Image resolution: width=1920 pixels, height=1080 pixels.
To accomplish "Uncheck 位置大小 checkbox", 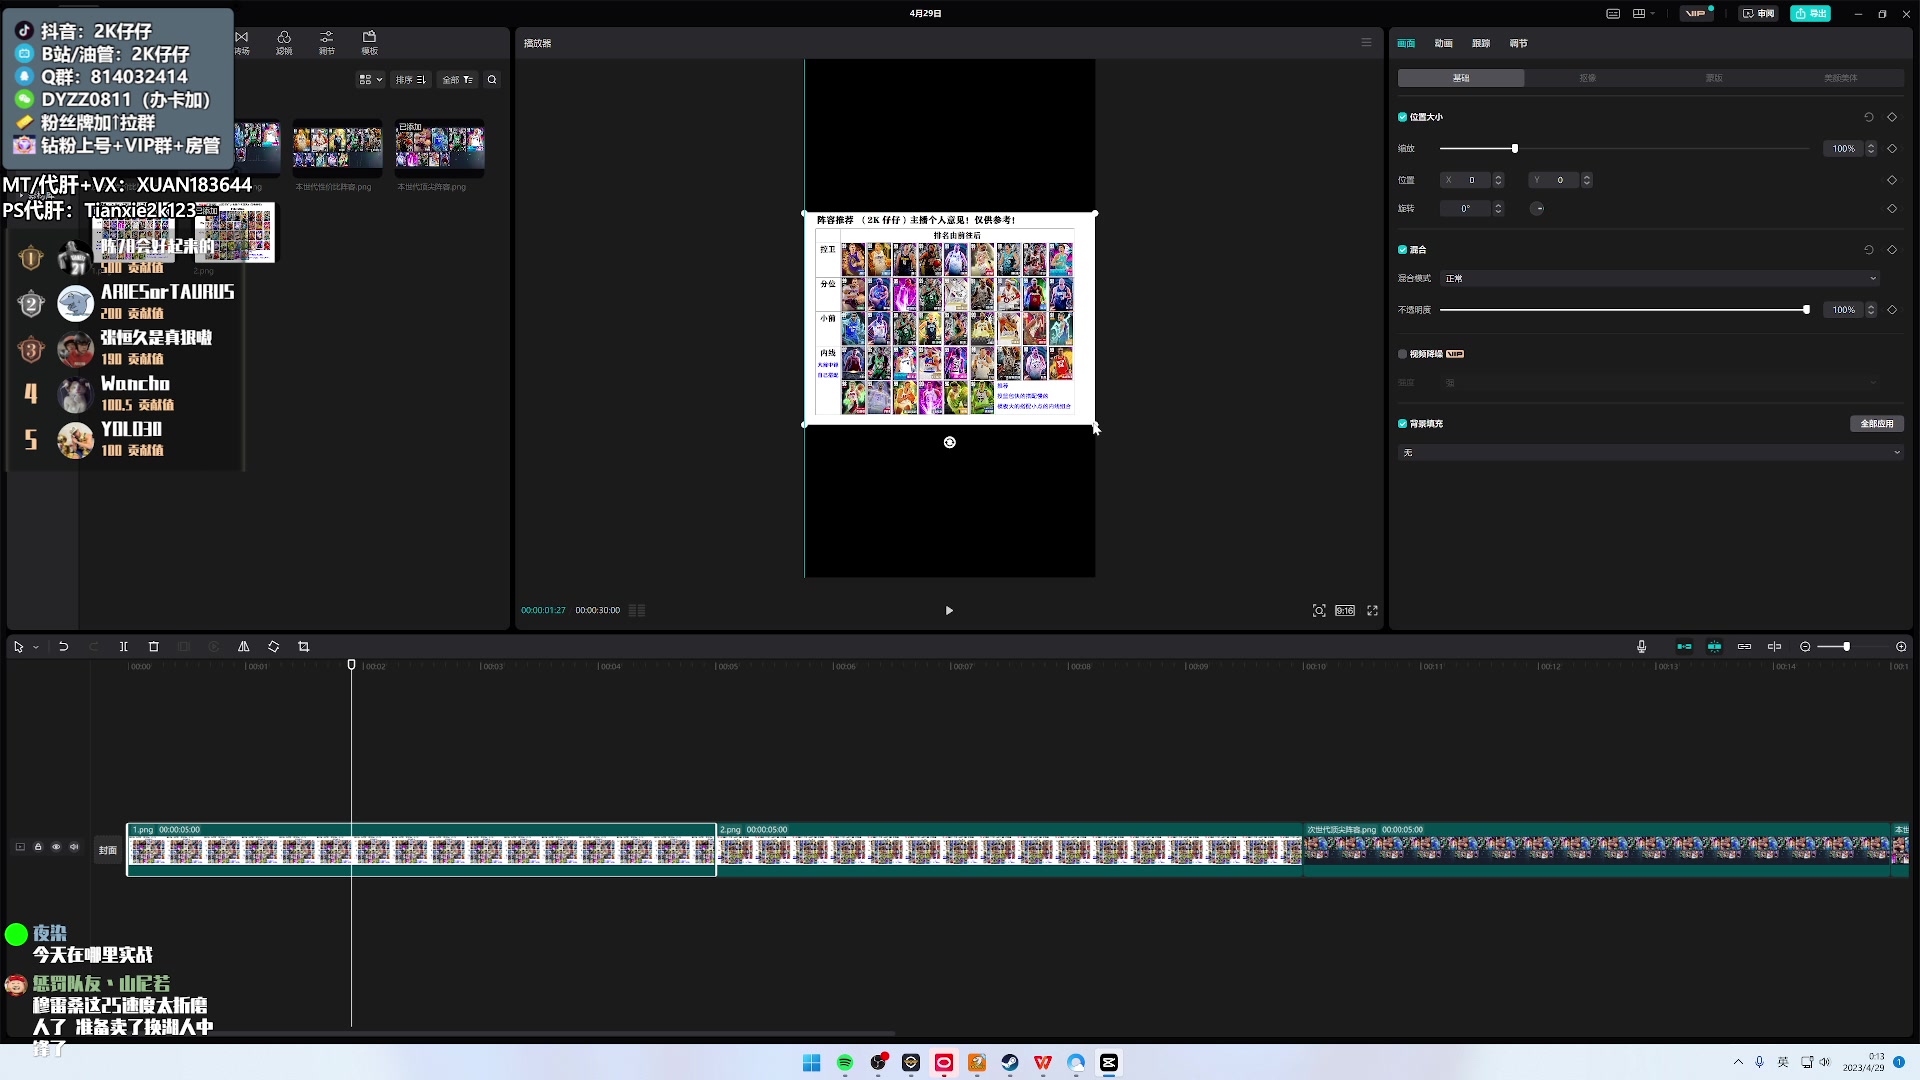I will pyautogui.click(x=1402, y=117).
